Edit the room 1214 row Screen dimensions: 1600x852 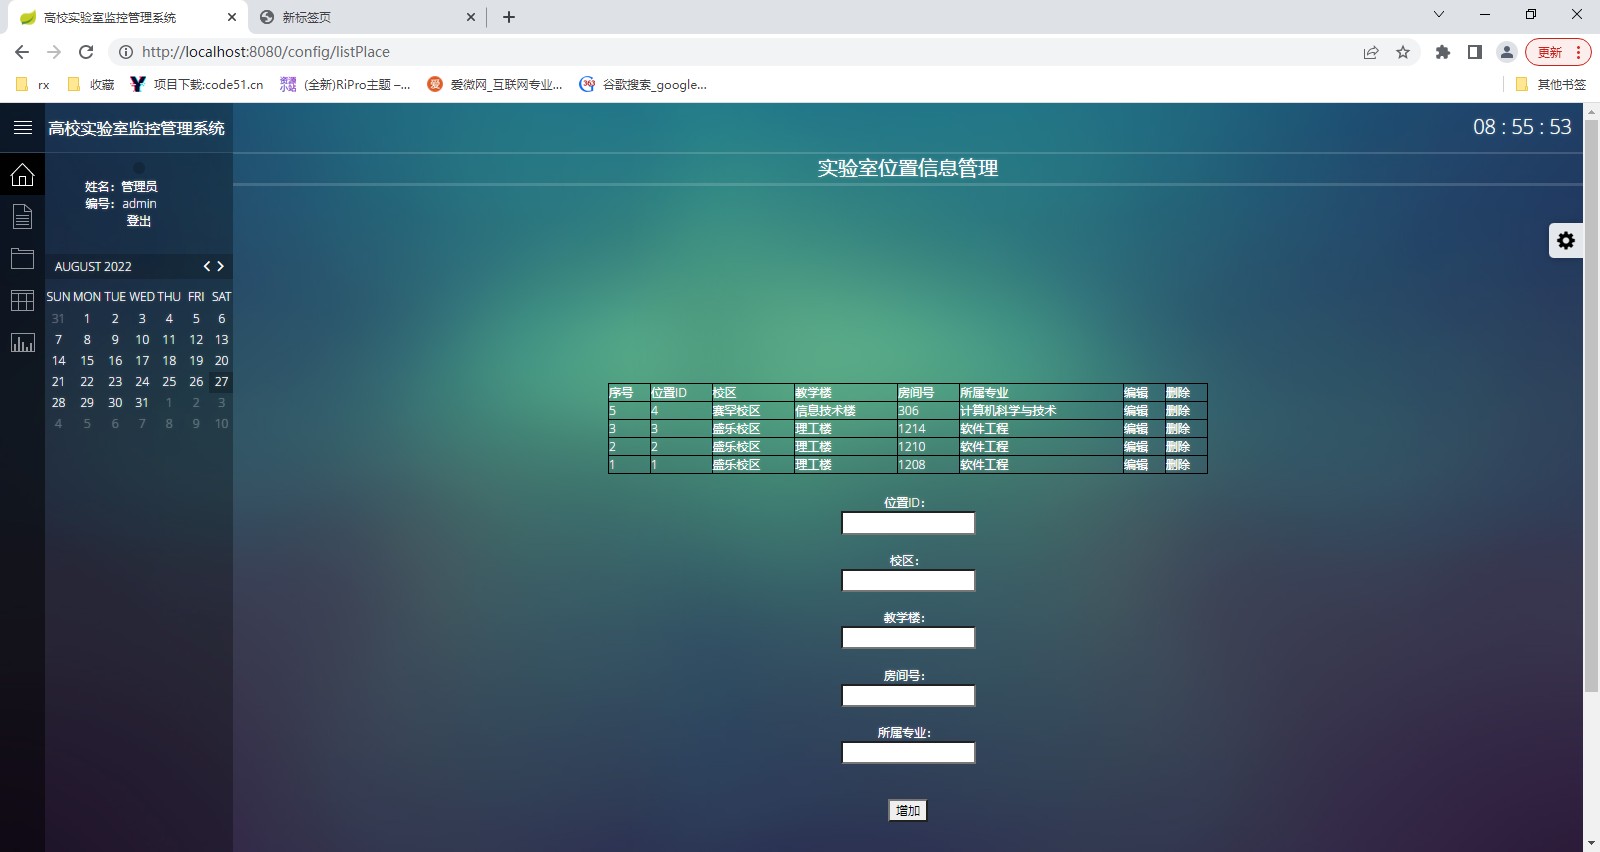pos(1136,429)
